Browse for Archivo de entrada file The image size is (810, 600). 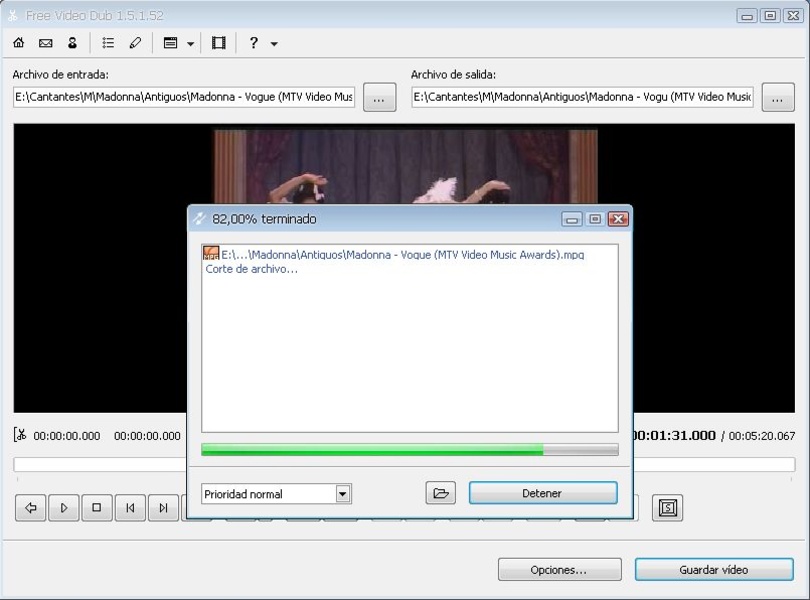coord(379,97)
